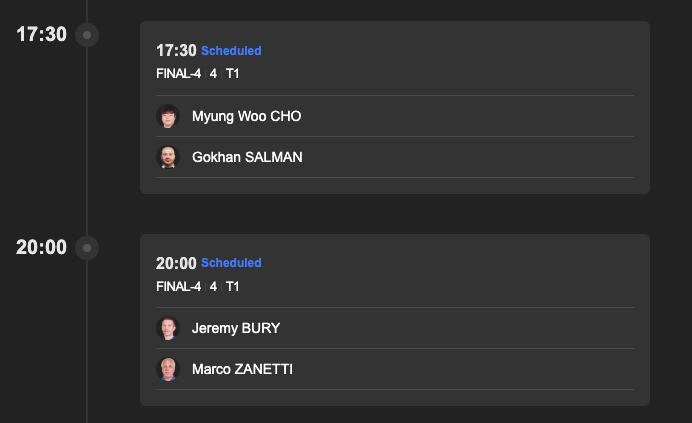Click the 20:00 time label on timeline
Image resolution: width=692 pixels, height=423 pixels.
click(41, 247)
